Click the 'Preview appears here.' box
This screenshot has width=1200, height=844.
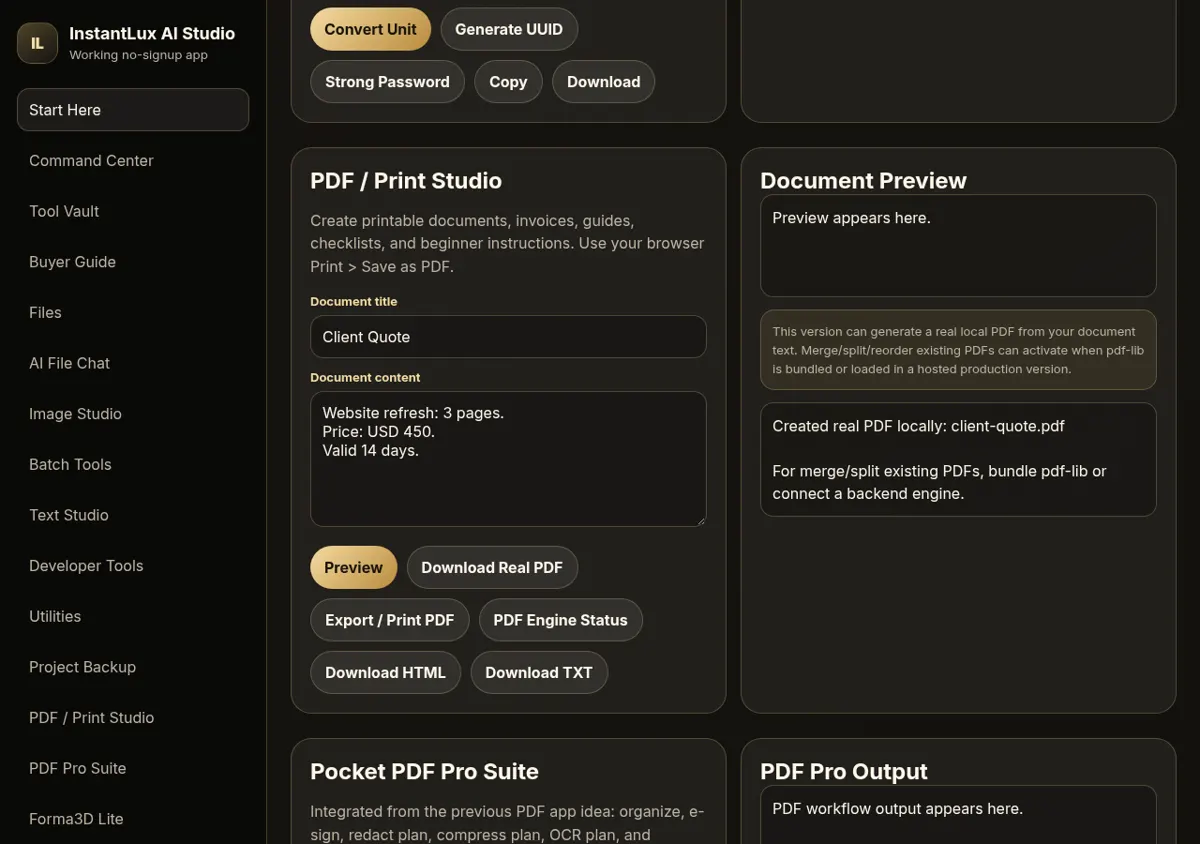(x=958, y=246)
